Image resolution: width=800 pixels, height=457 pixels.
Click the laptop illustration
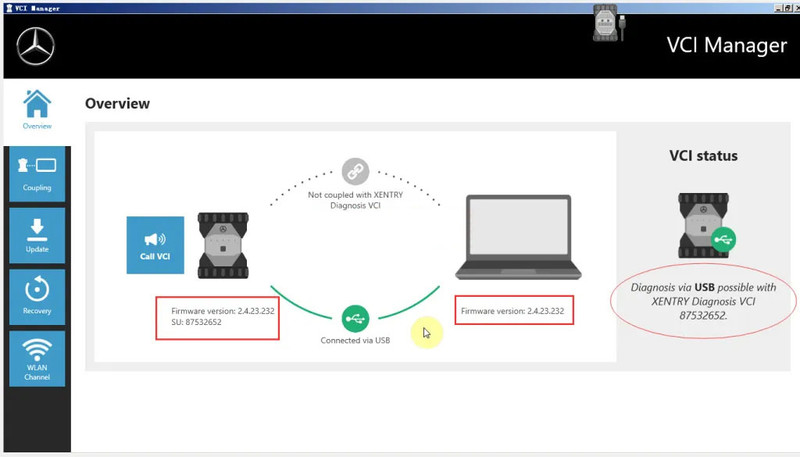coord(518,237)
